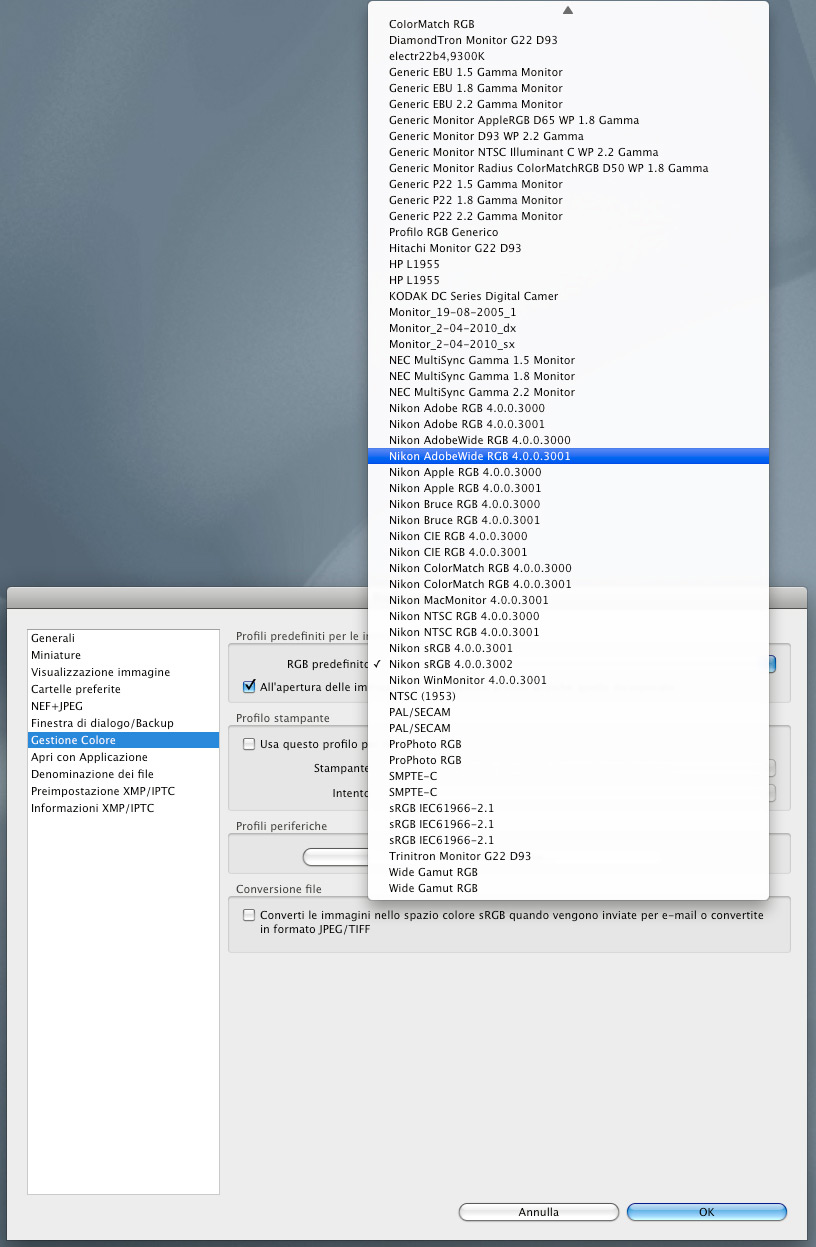
Task: Toggle the 'Usa questo profilo' printer checkbox
Action: pyautogui.click(x=249, y=744)
